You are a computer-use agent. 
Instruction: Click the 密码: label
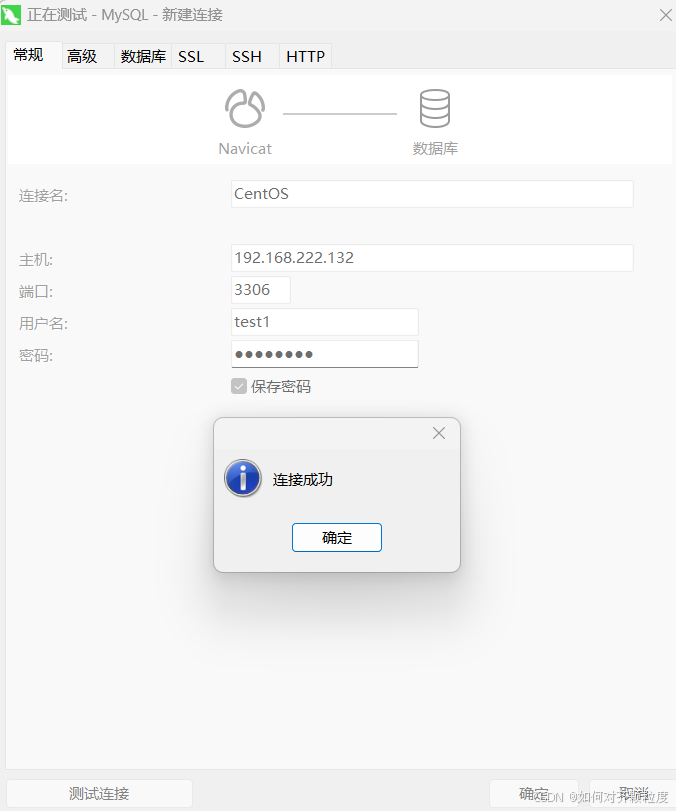coord(36,355)
